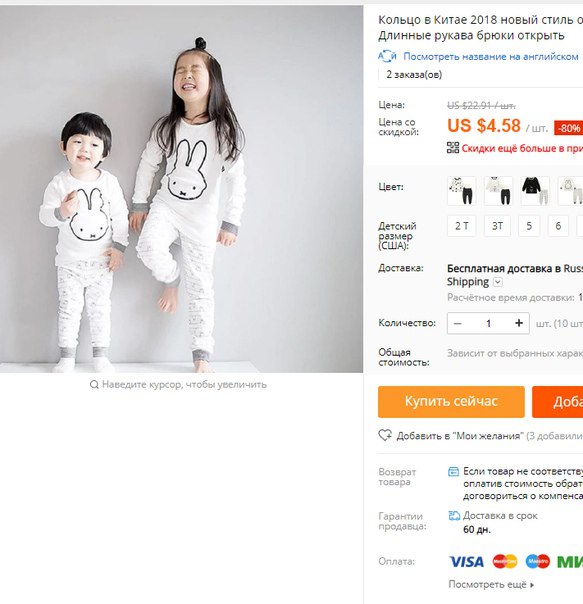
Task: Click the return policy icon
Action: (454, 471)
